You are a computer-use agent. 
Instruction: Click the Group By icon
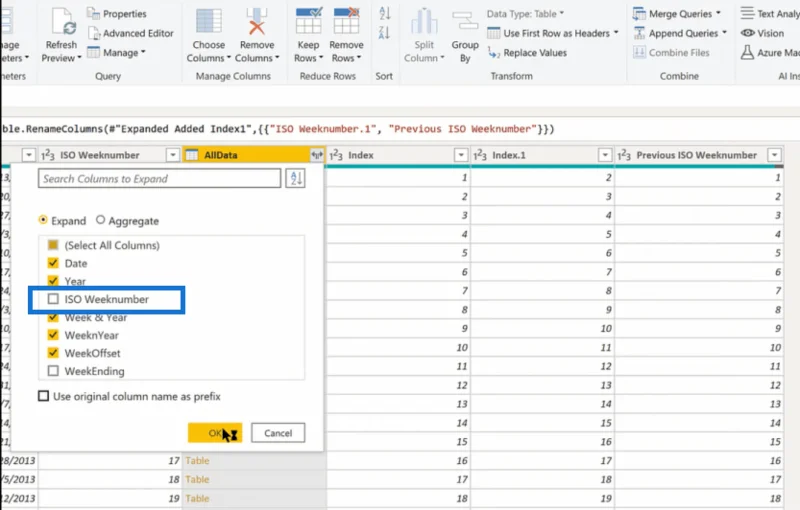point(465,22)
